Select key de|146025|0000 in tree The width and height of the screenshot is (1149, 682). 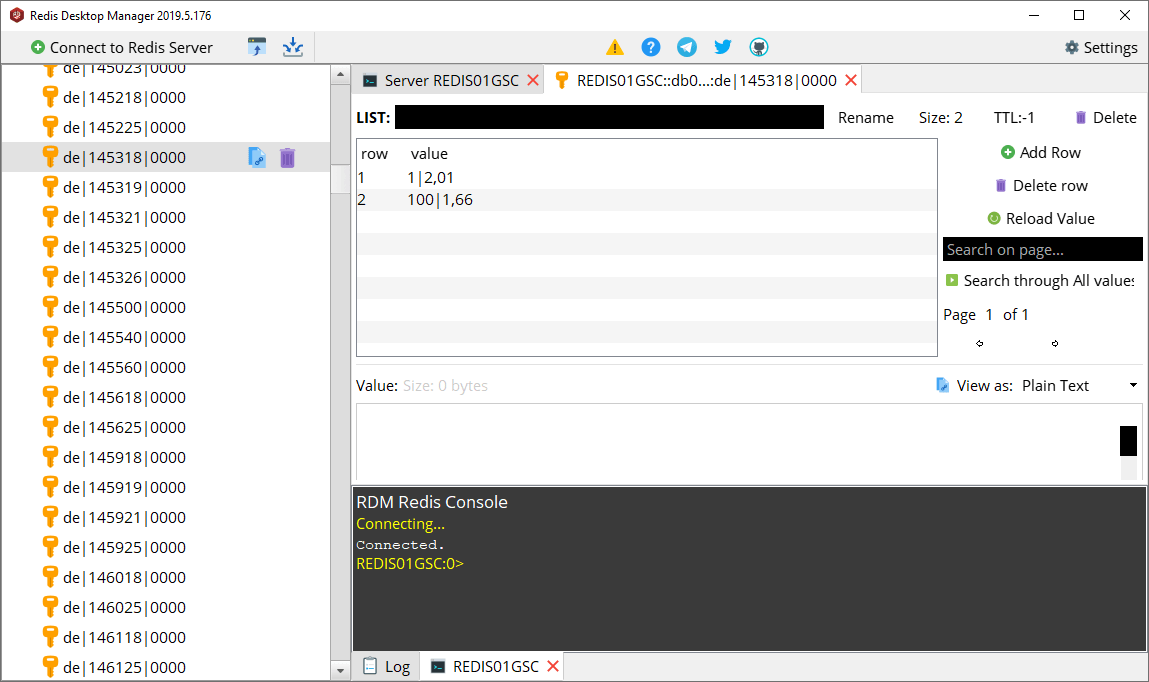(x=124, y=608)
